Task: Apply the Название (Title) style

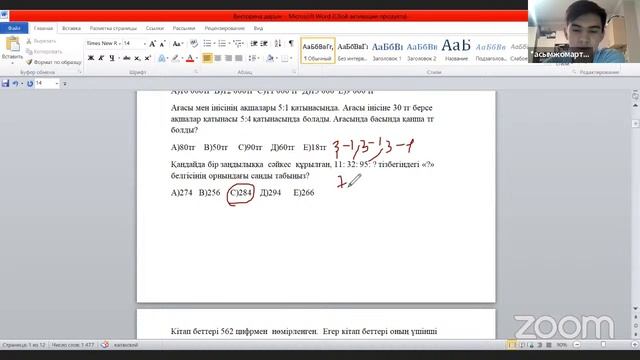Action: 456,51
